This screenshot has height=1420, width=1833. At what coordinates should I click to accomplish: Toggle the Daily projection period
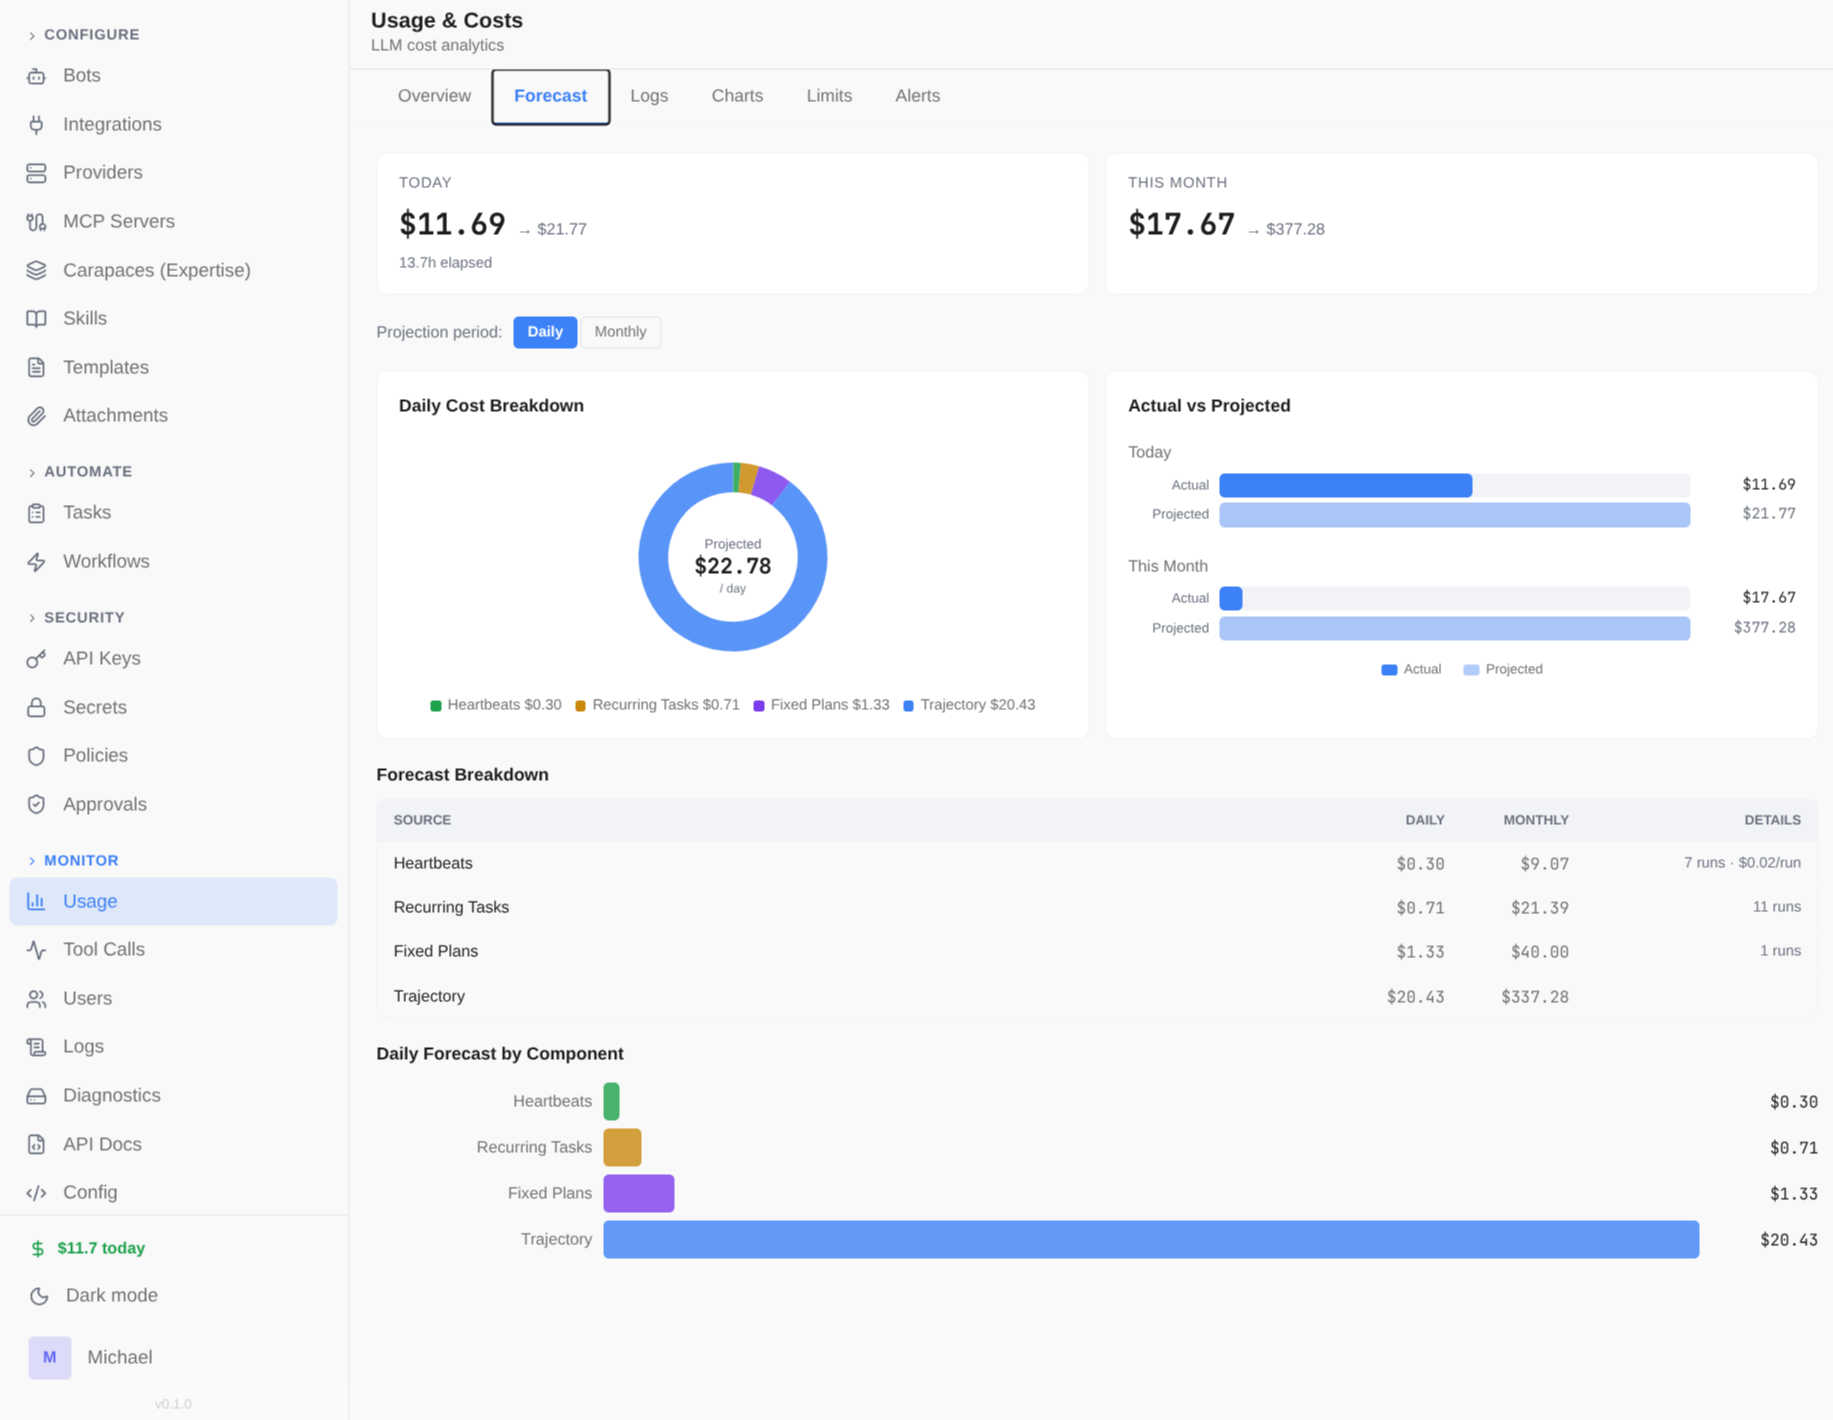coord(545,331)
